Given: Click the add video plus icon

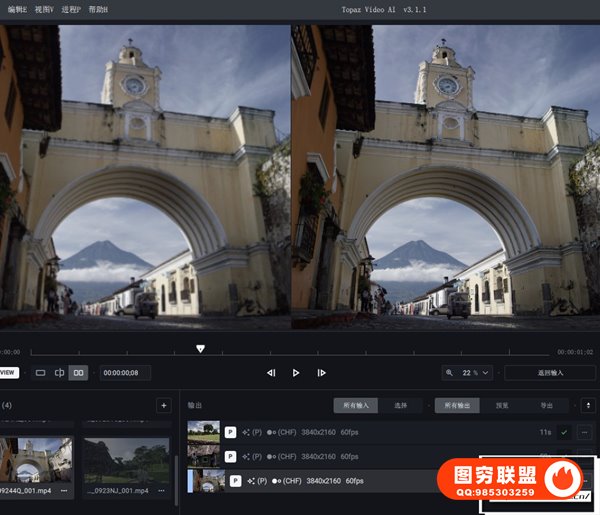Looking at the screenshot, I should (x=163, y=405).
